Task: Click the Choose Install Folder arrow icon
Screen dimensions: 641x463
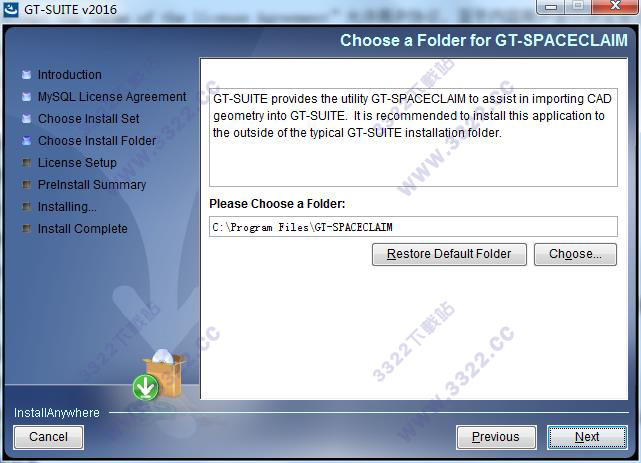Action: (27, 141)
